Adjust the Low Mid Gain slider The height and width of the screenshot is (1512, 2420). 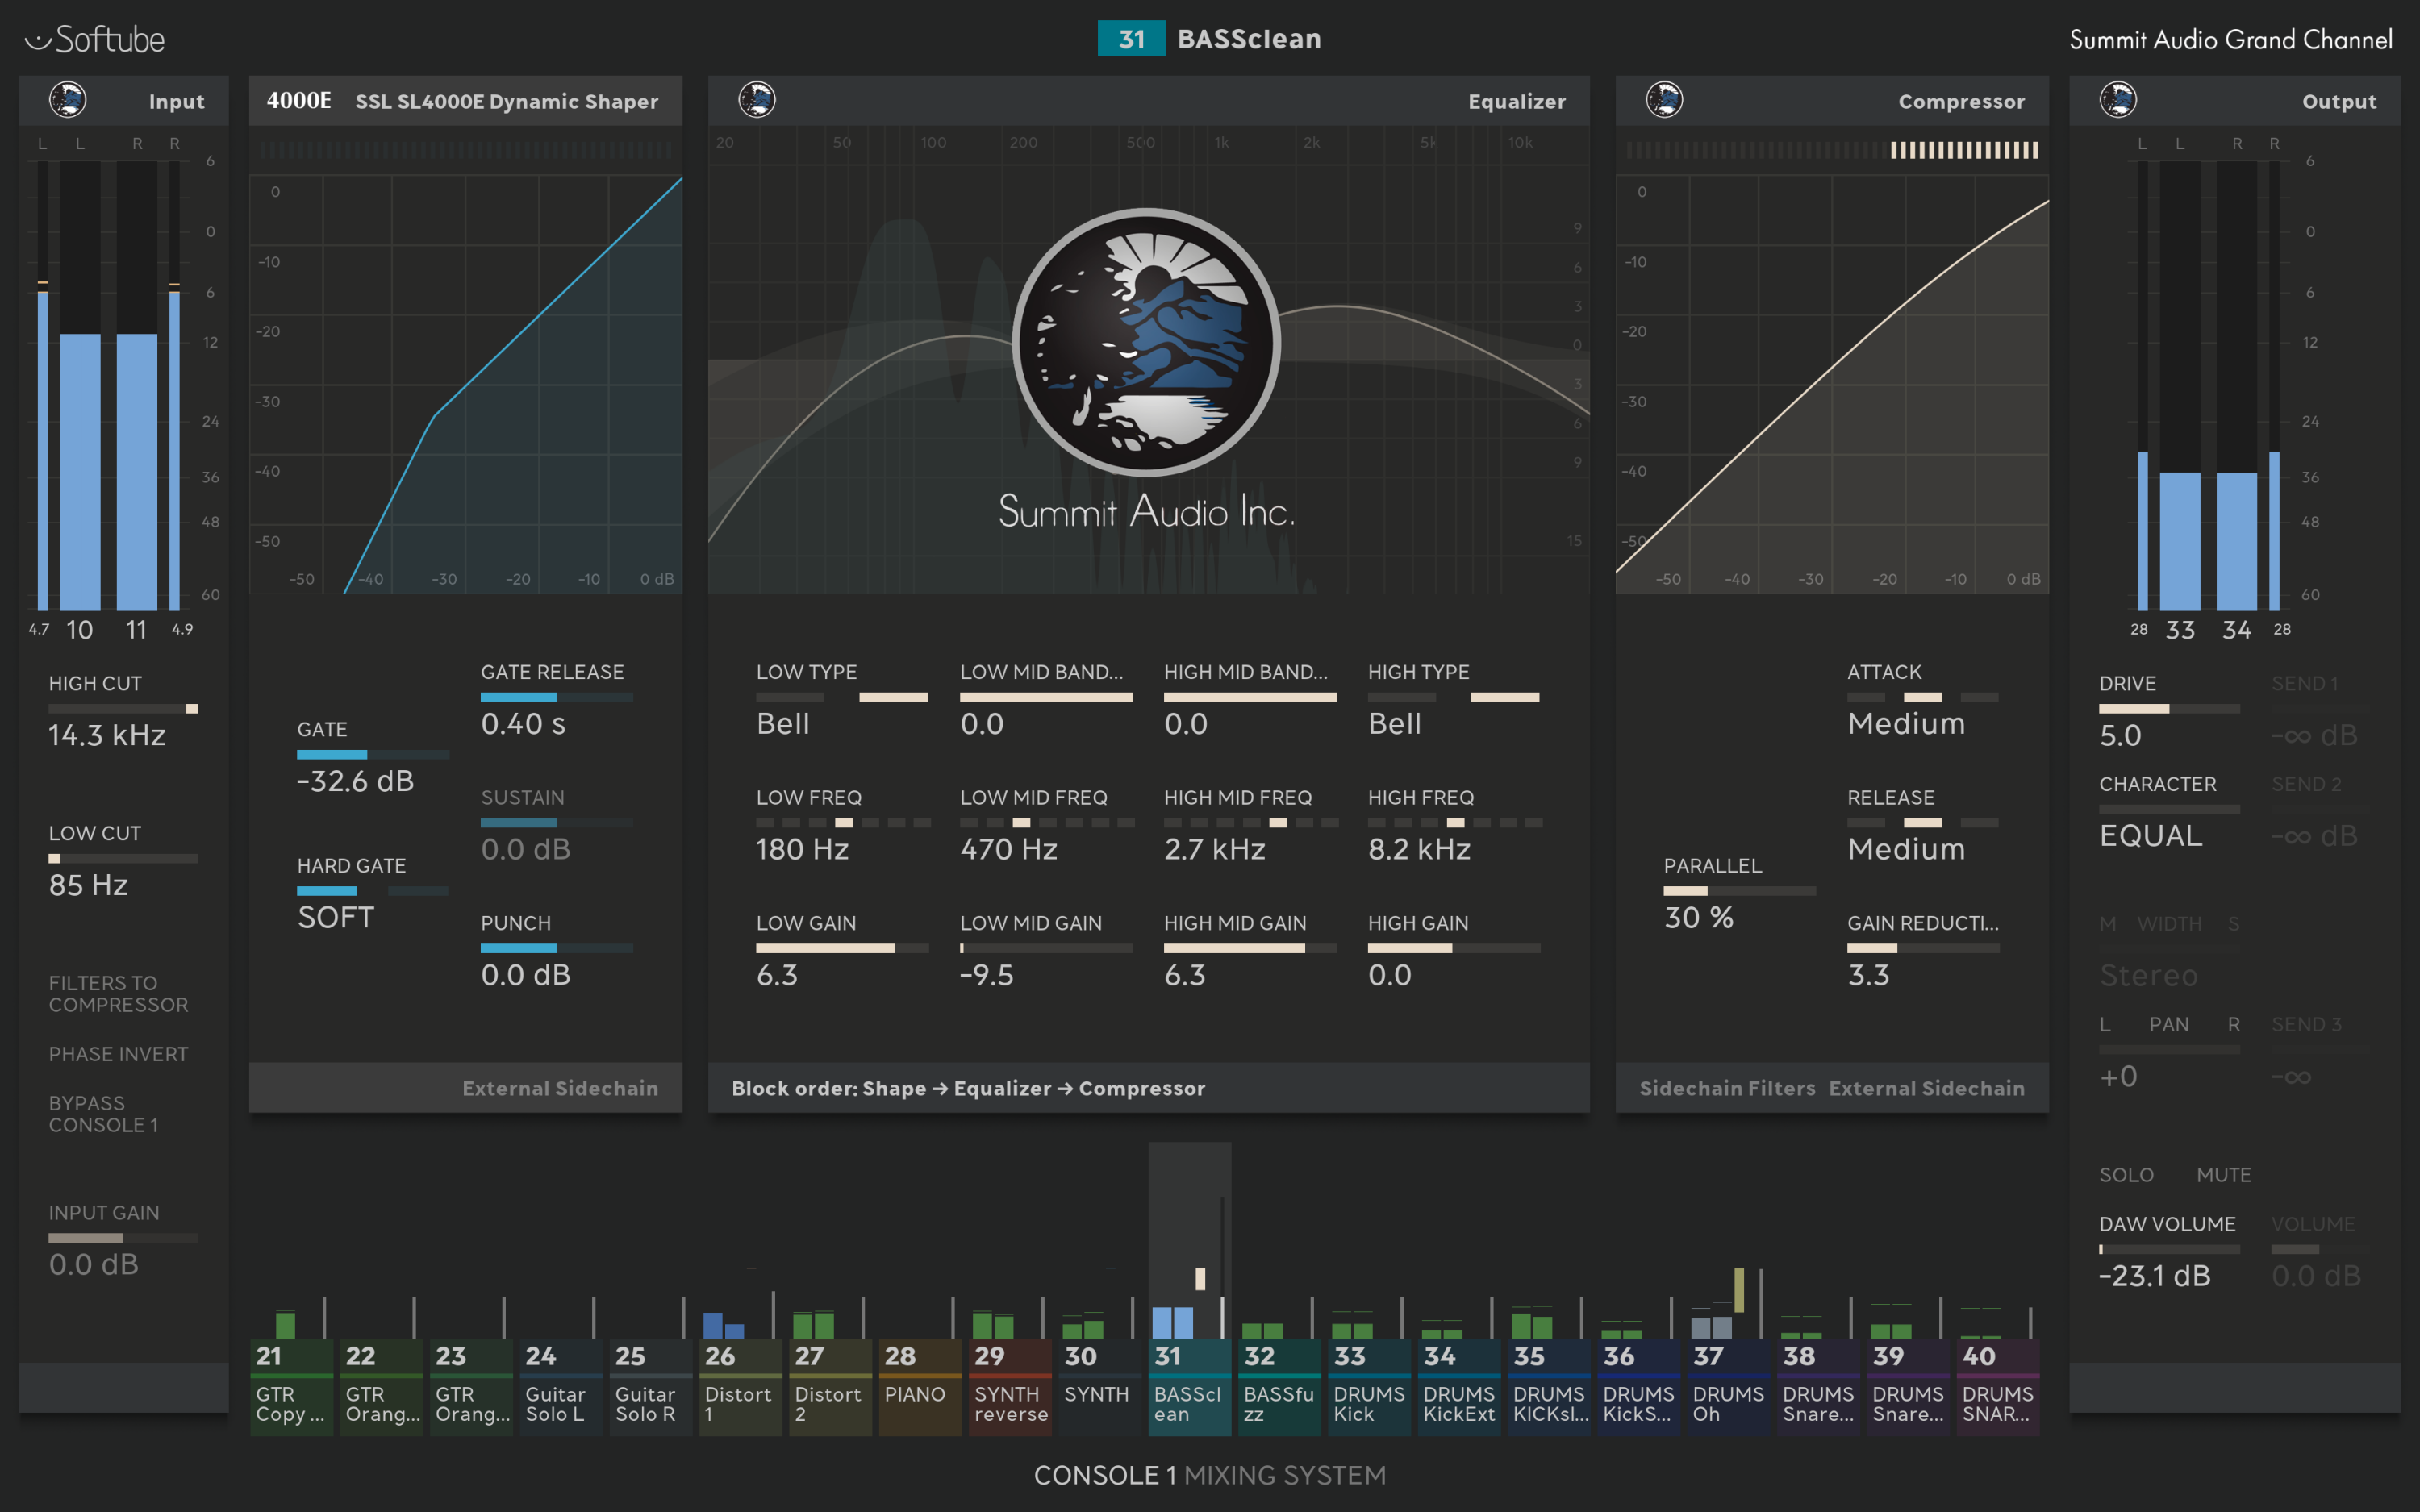point(1046,948)
